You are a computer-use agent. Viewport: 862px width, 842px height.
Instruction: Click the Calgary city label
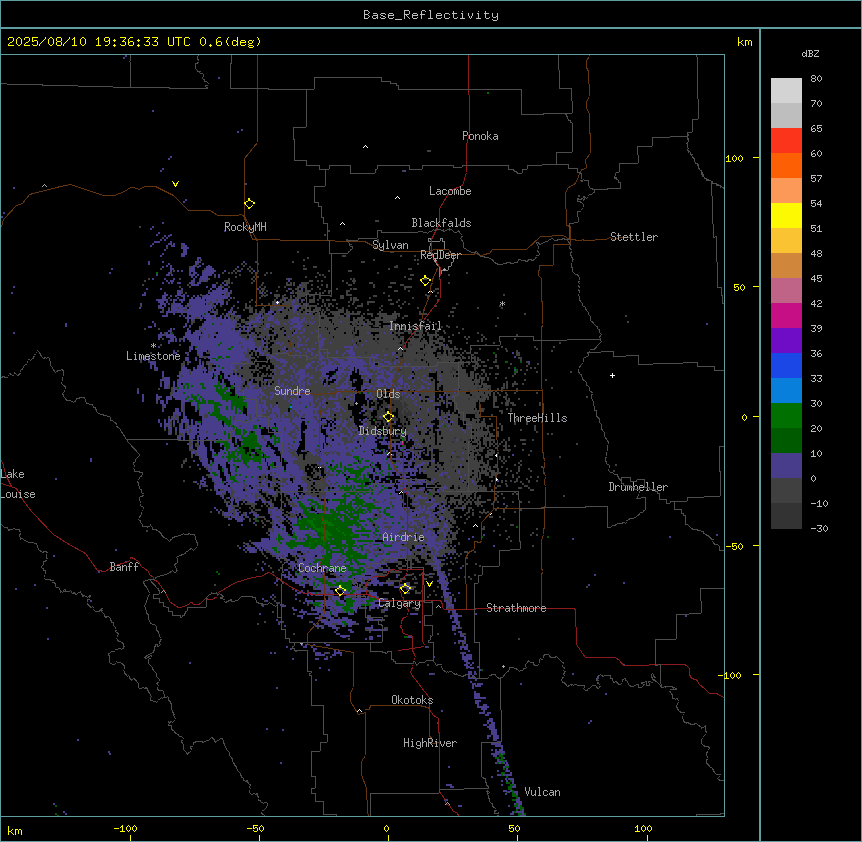[399, 603]
